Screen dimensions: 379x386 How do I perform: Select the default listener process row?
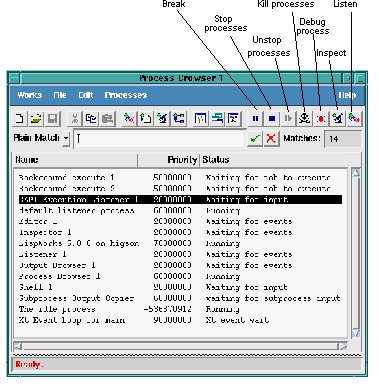[180, 211]
